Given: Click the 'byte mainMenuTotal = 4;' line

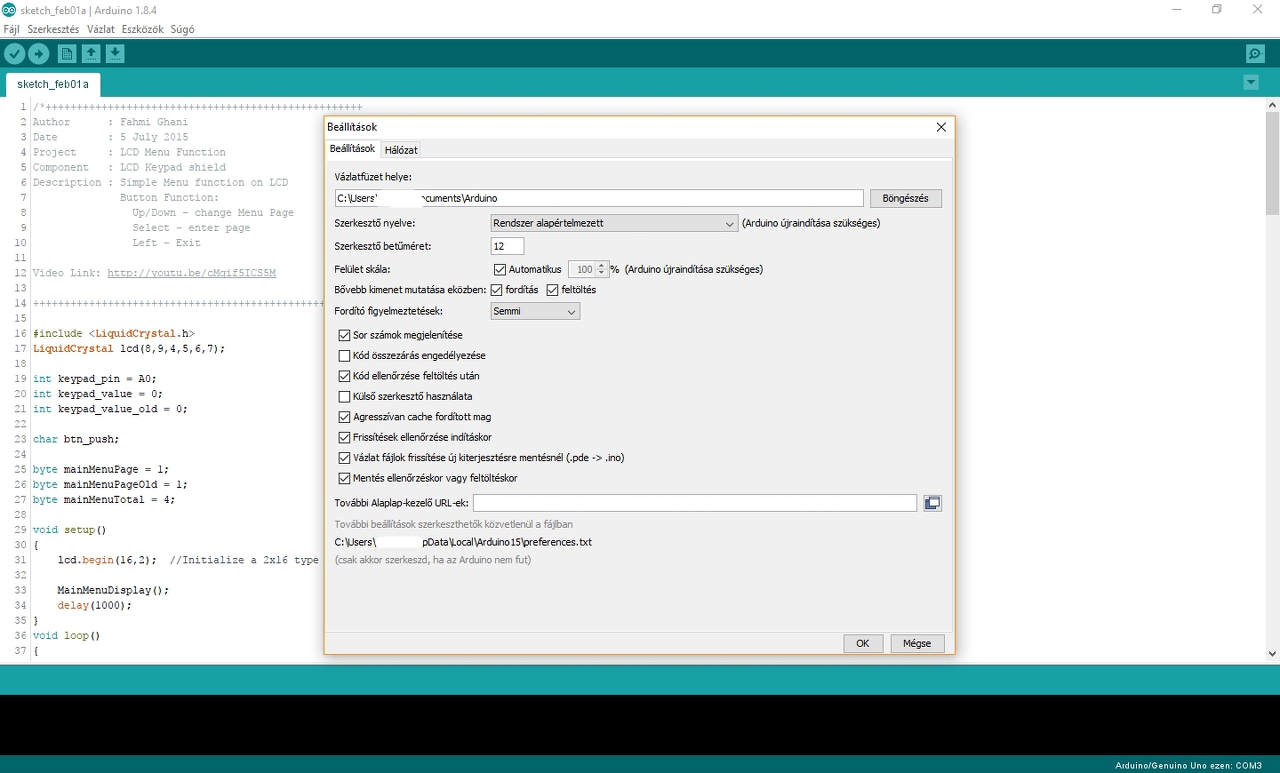Looking at the screenshot, I should point(104,499).
